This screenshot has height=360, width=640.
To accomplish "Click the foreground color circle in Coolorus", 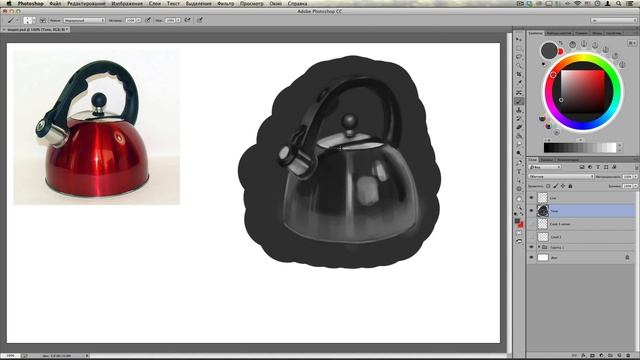I will click(x=549, y=51).
